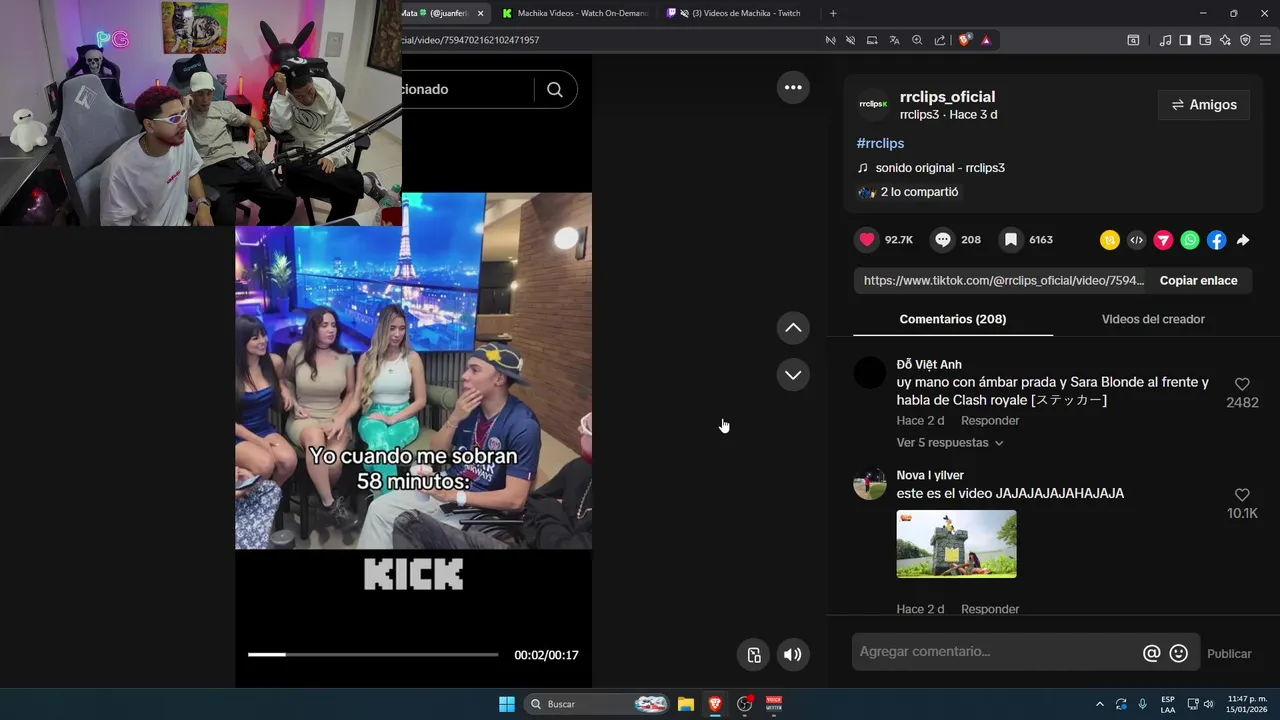The height and width of the screenshot is (720, 1280).
Task: Open browser hamburger main menu
Action: pos(1265,40)
